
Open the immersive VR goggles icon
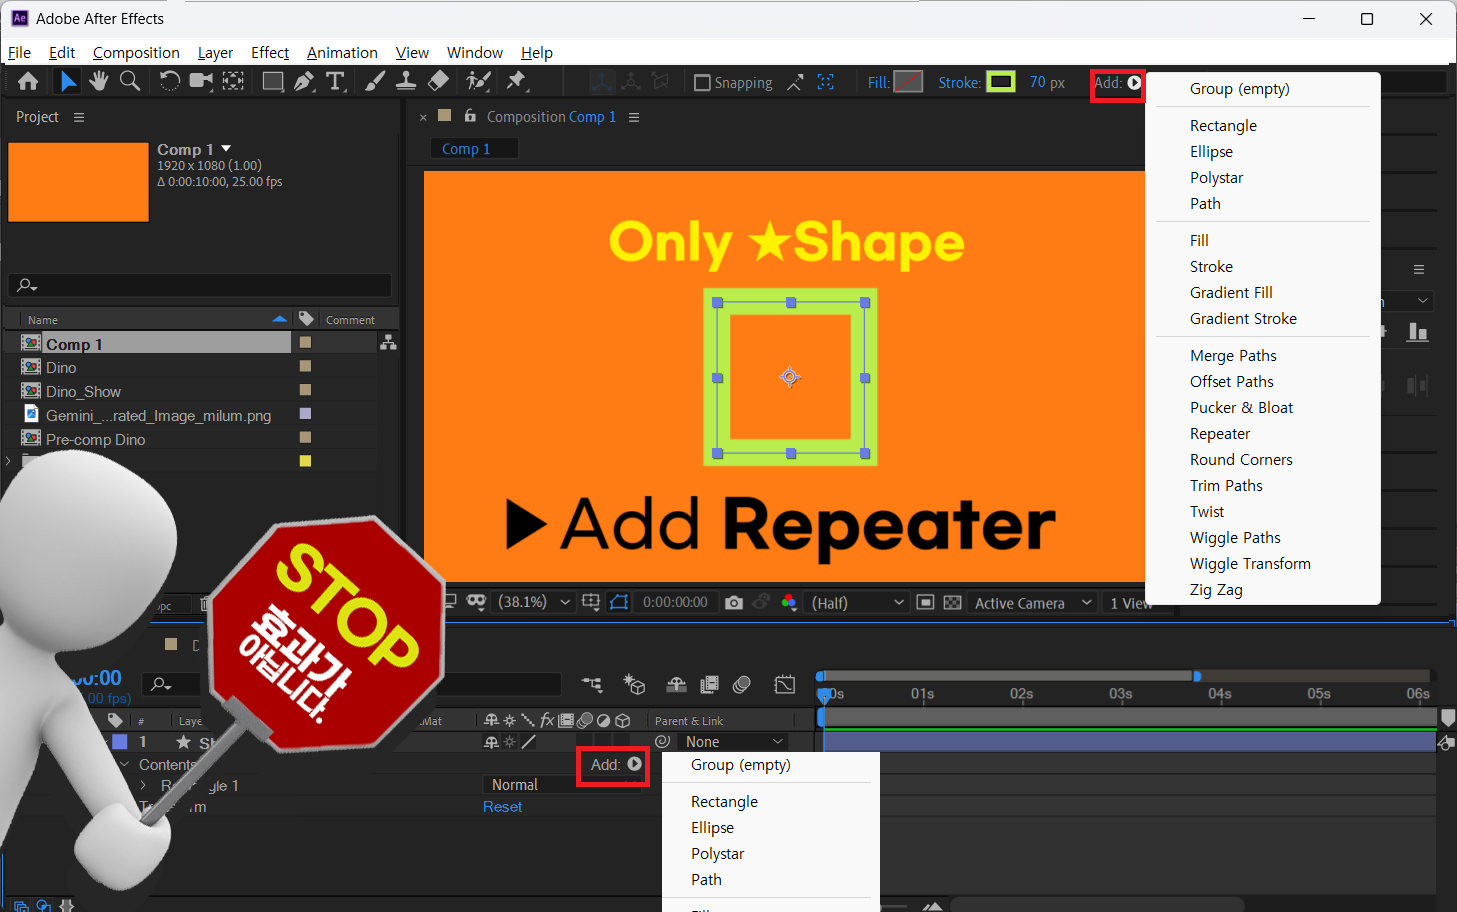click(476, 602)
